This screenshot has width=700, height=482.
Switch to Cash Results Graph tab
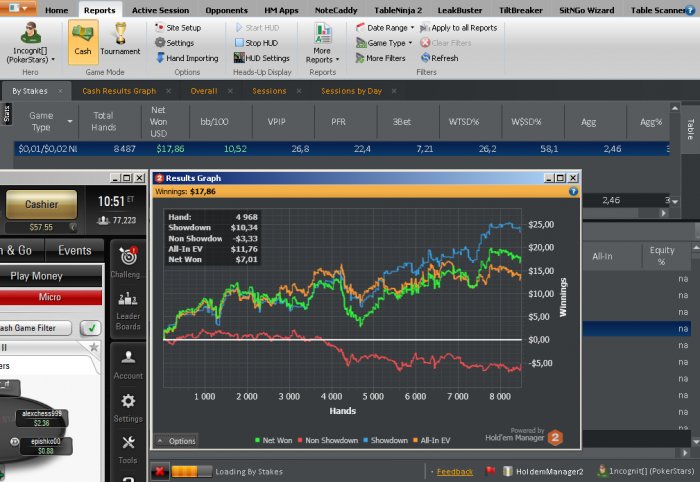(x=119, y=91)
